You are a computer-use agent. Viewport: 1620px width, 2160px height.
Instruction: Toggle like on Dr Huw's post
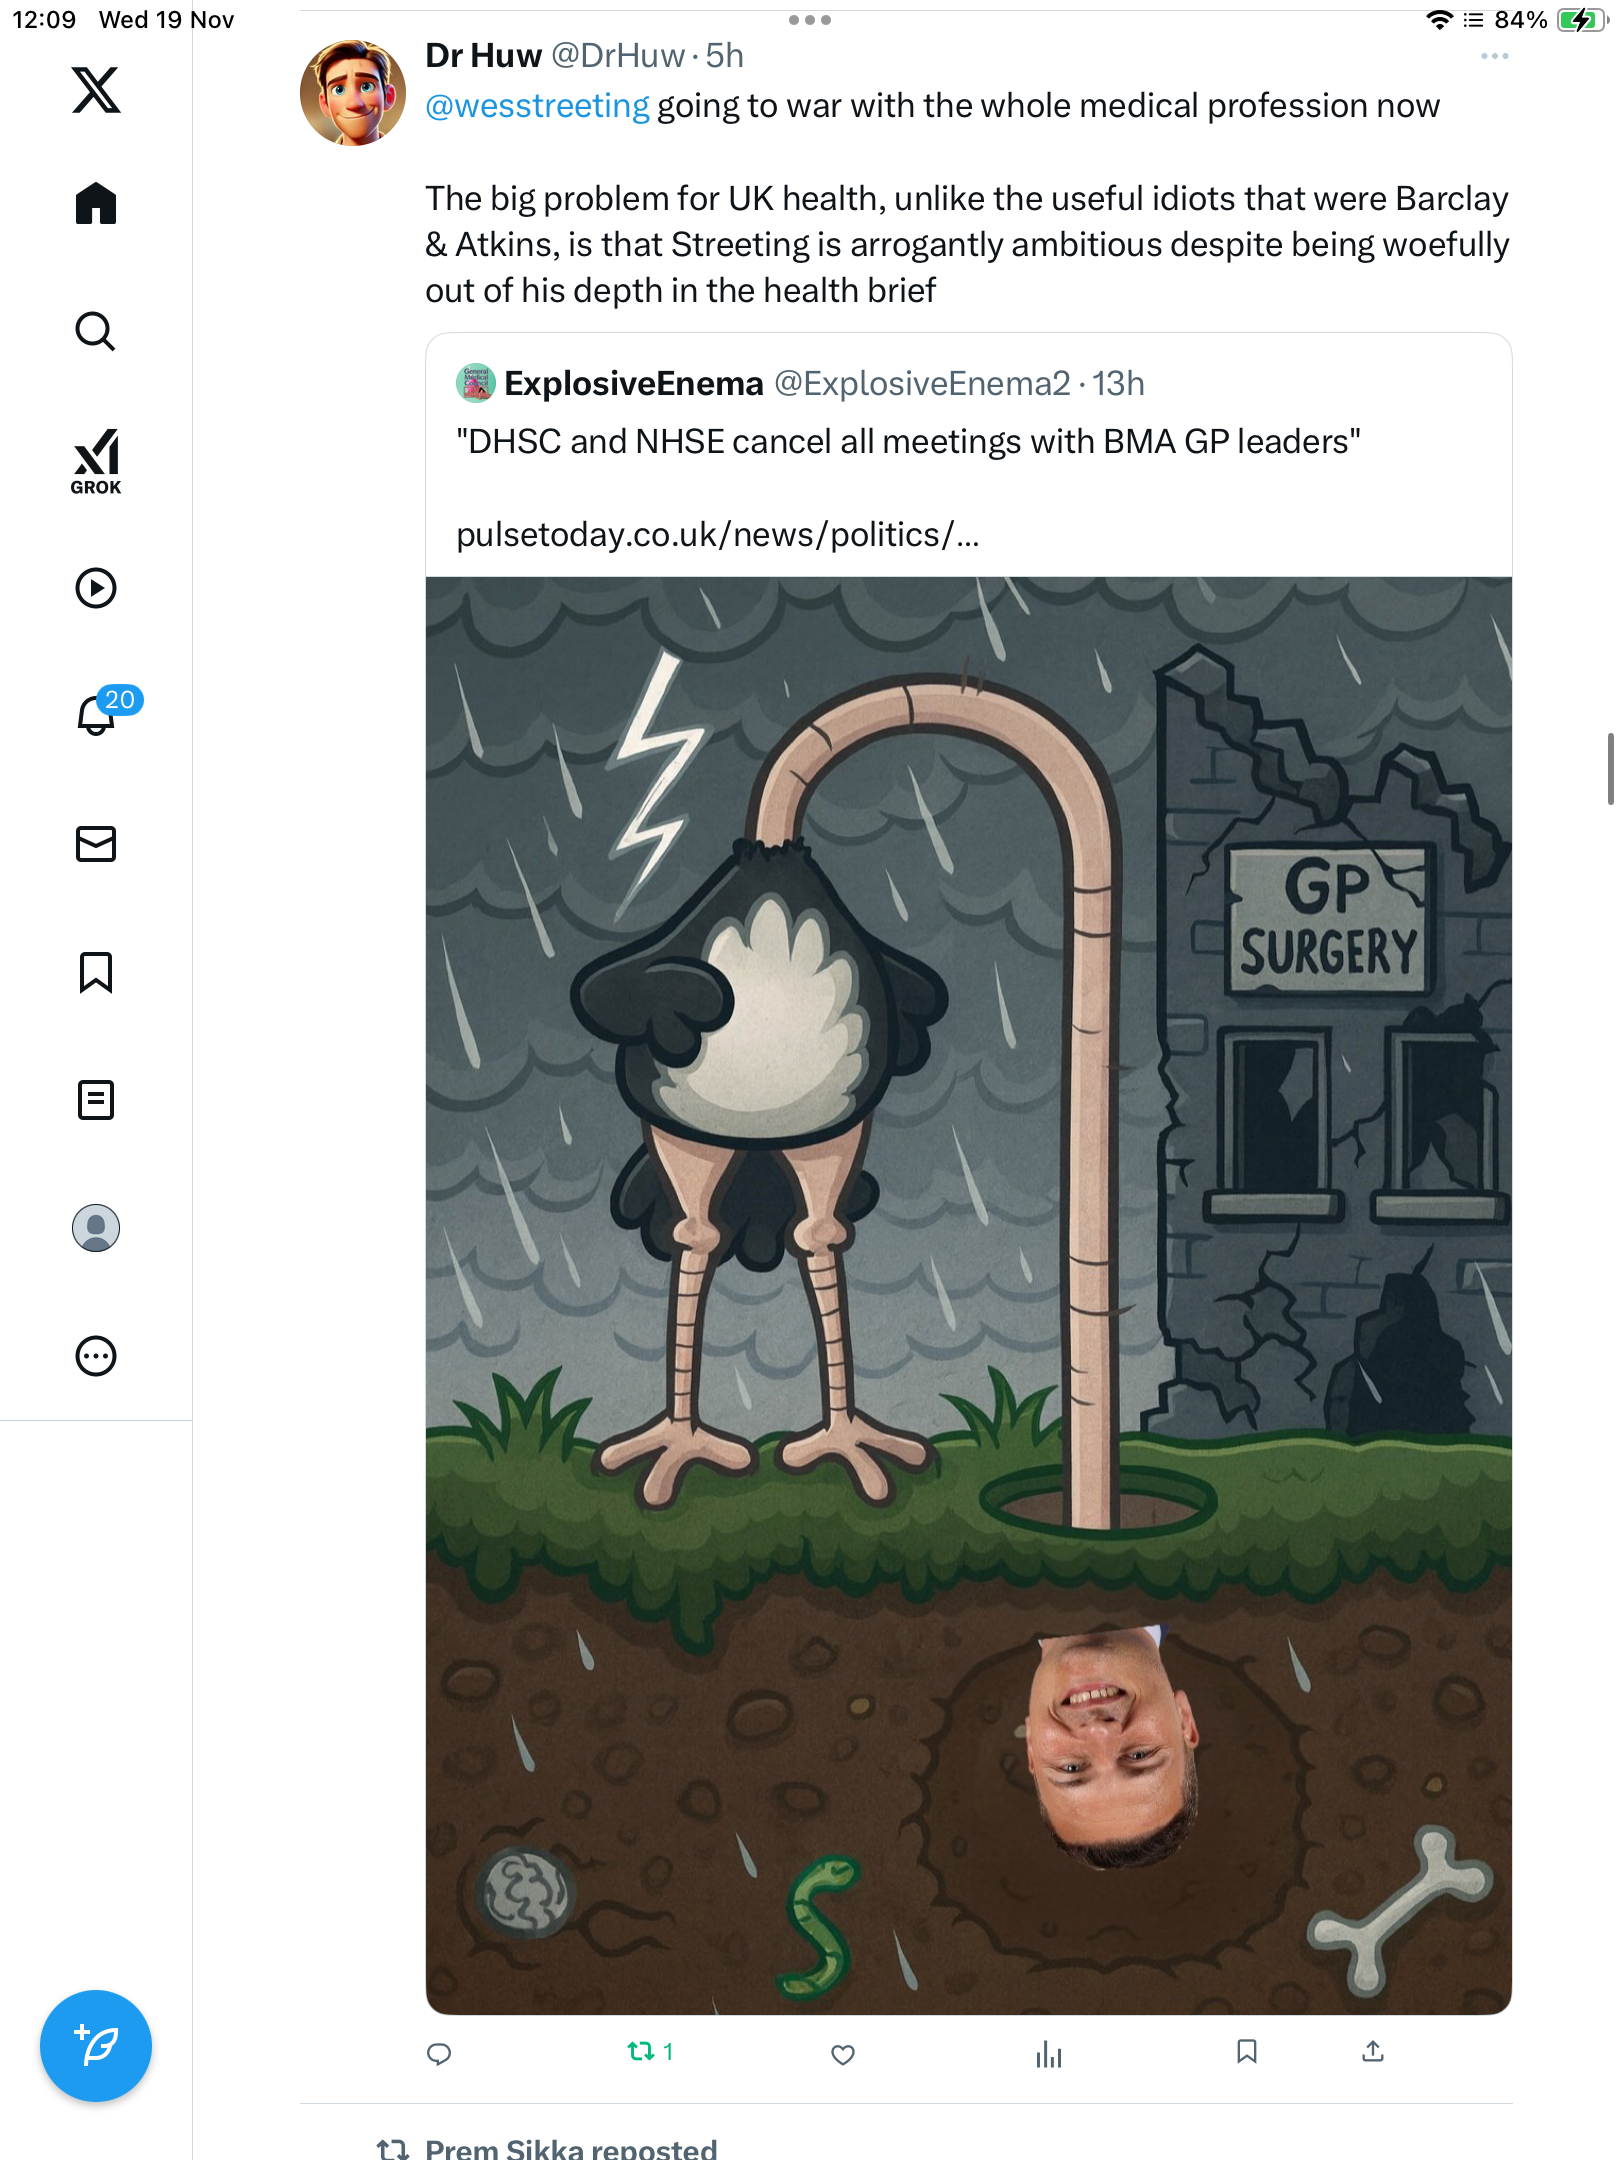843,2054
